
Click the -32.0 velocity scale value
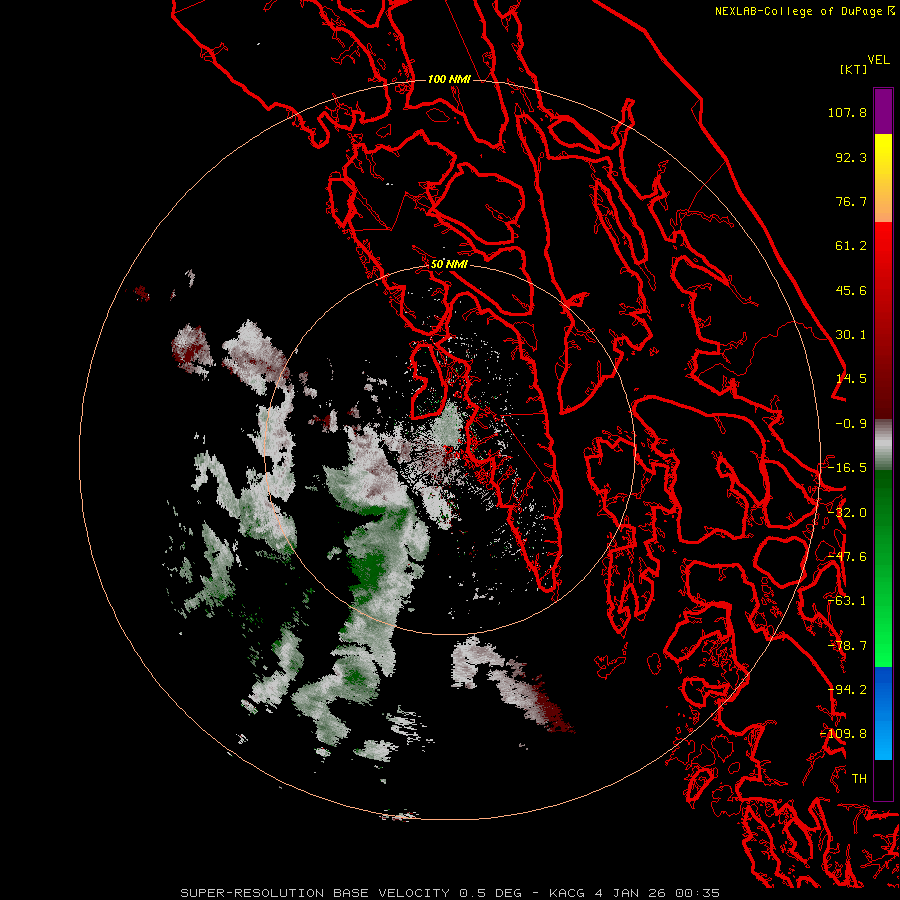pyautogui.click(x=847, y=513)
